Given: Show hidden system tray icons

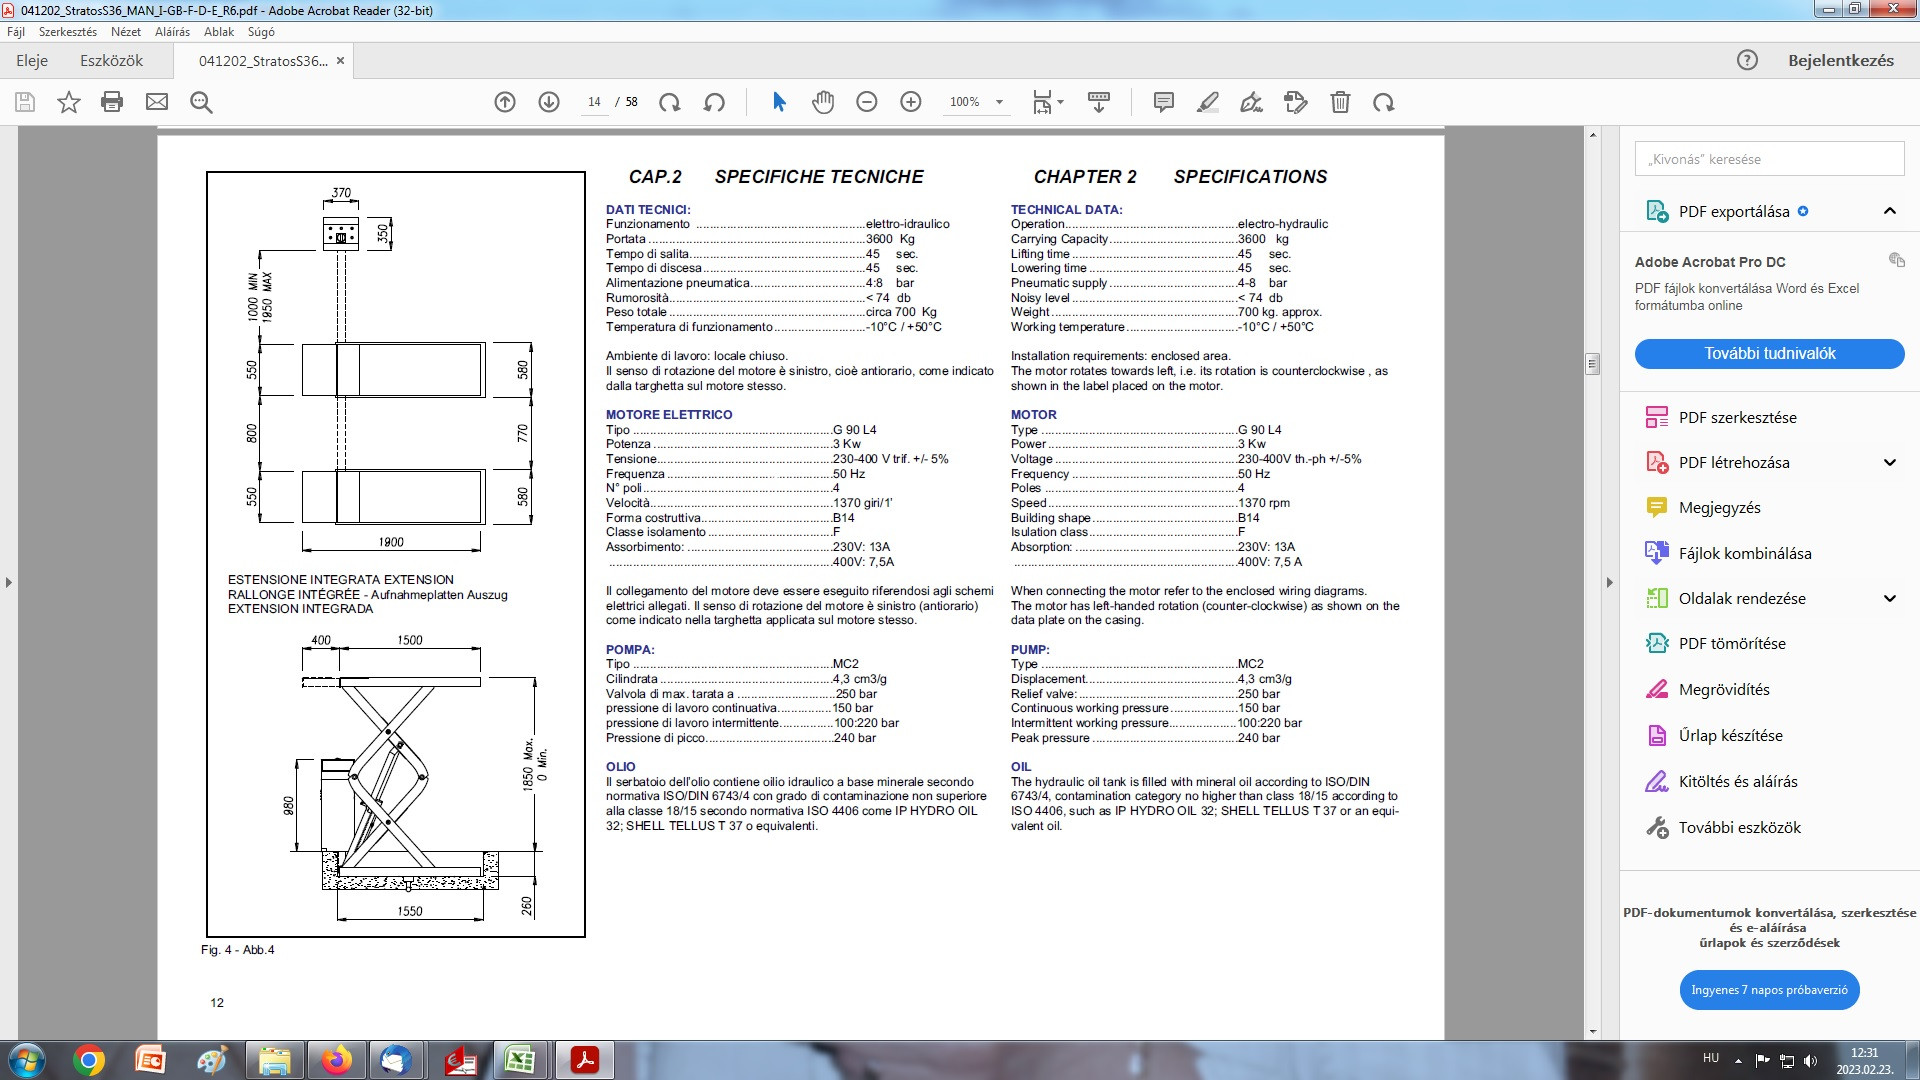Looking at the screenshot, I should [1738, 1060].
